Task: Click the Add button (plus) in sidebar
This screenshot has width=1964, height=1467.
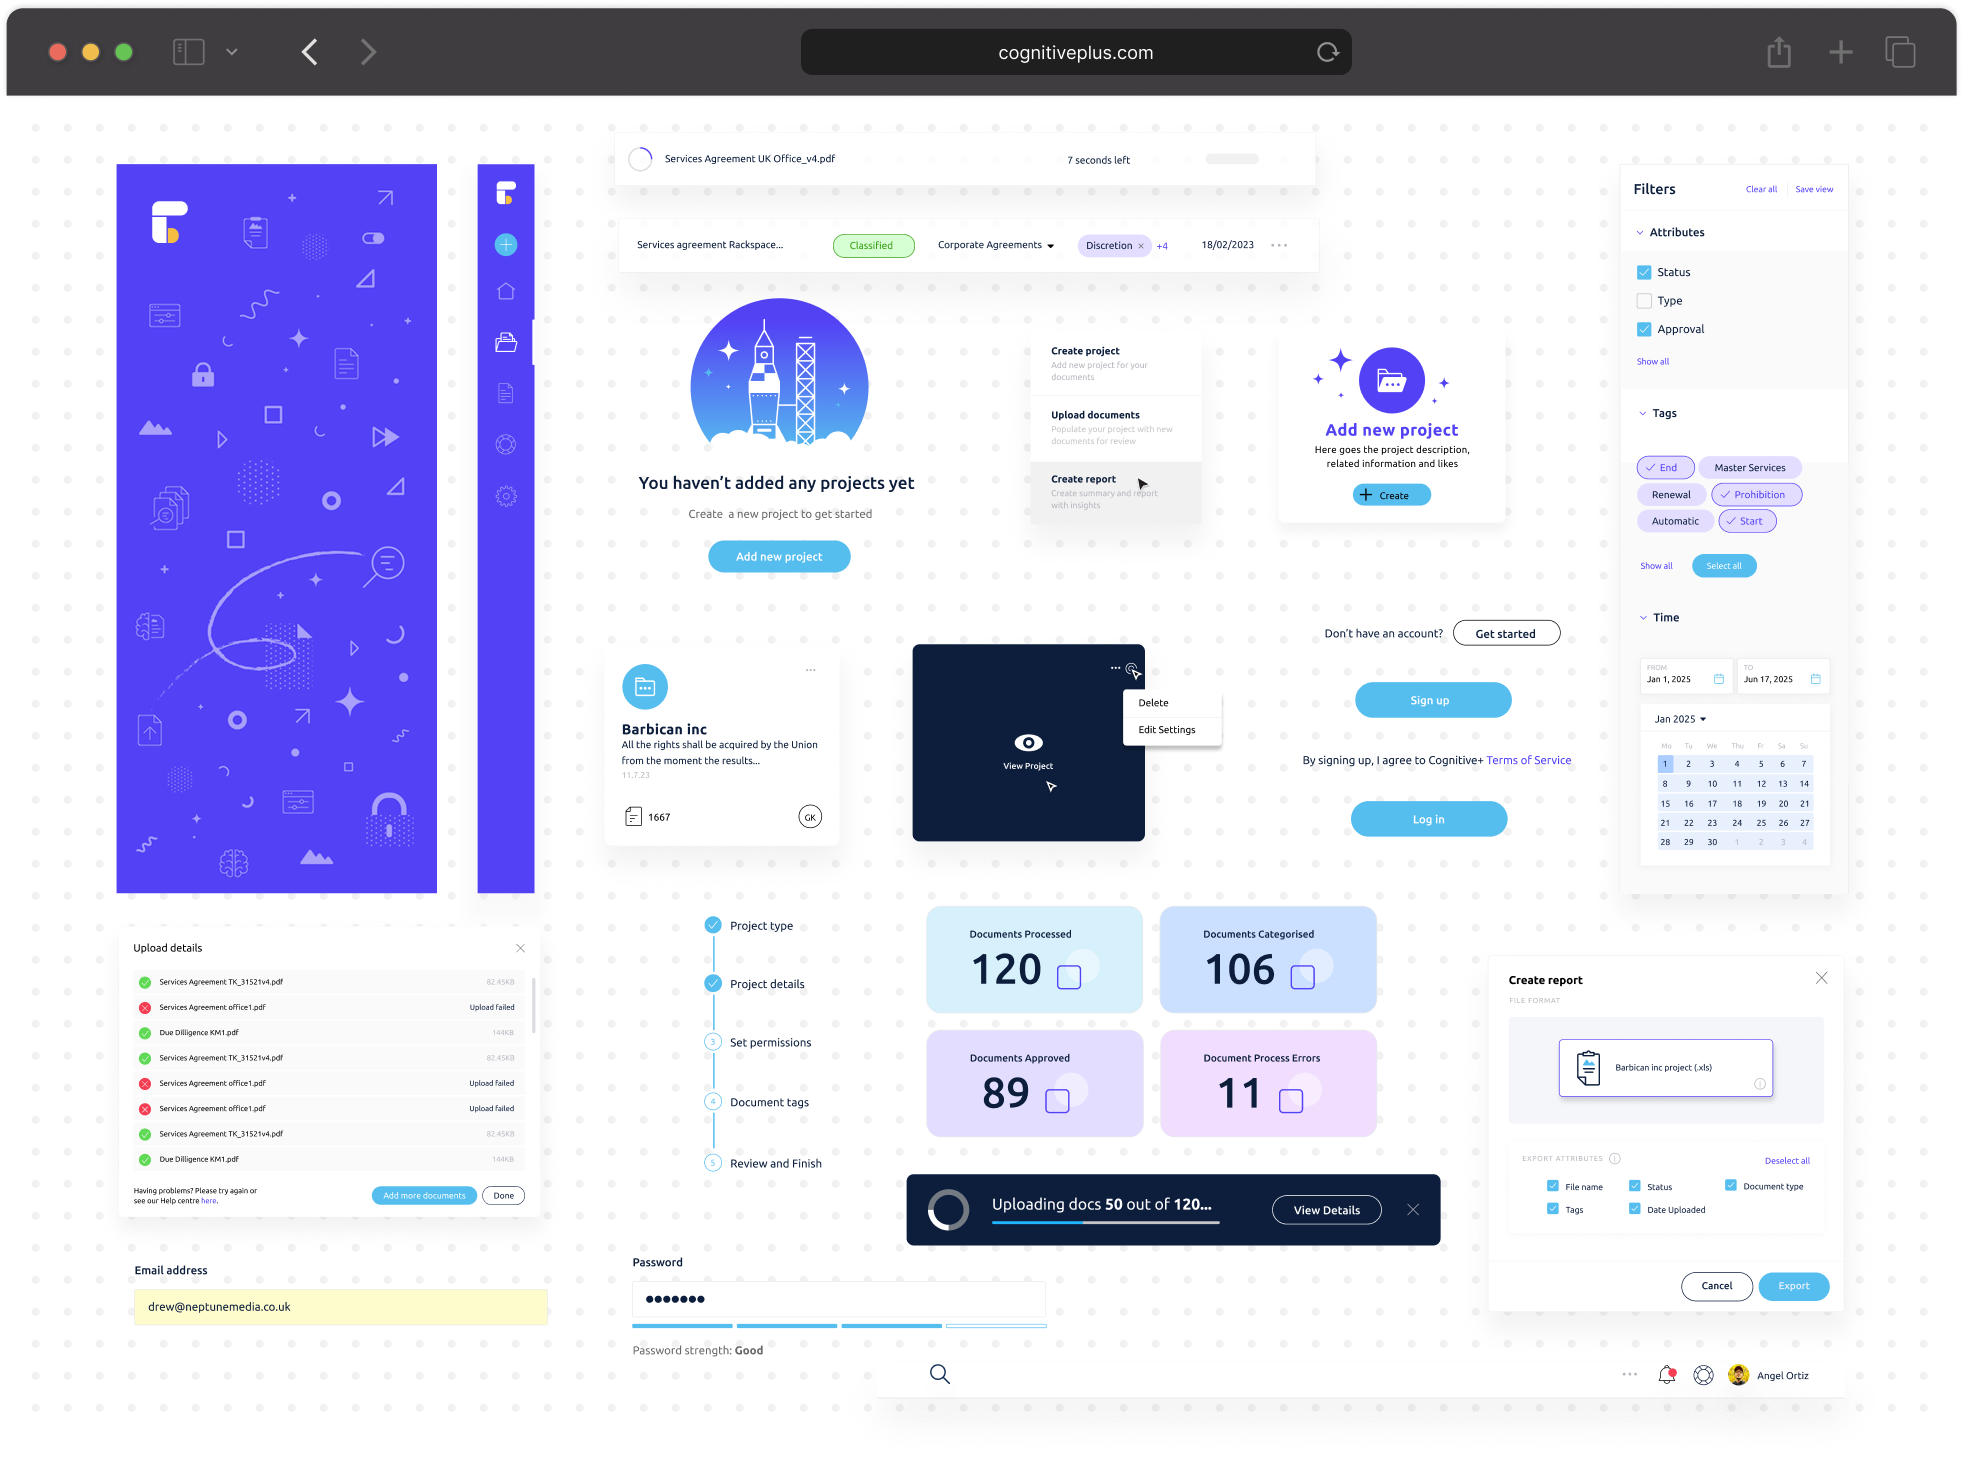Action: coord(506,244)
